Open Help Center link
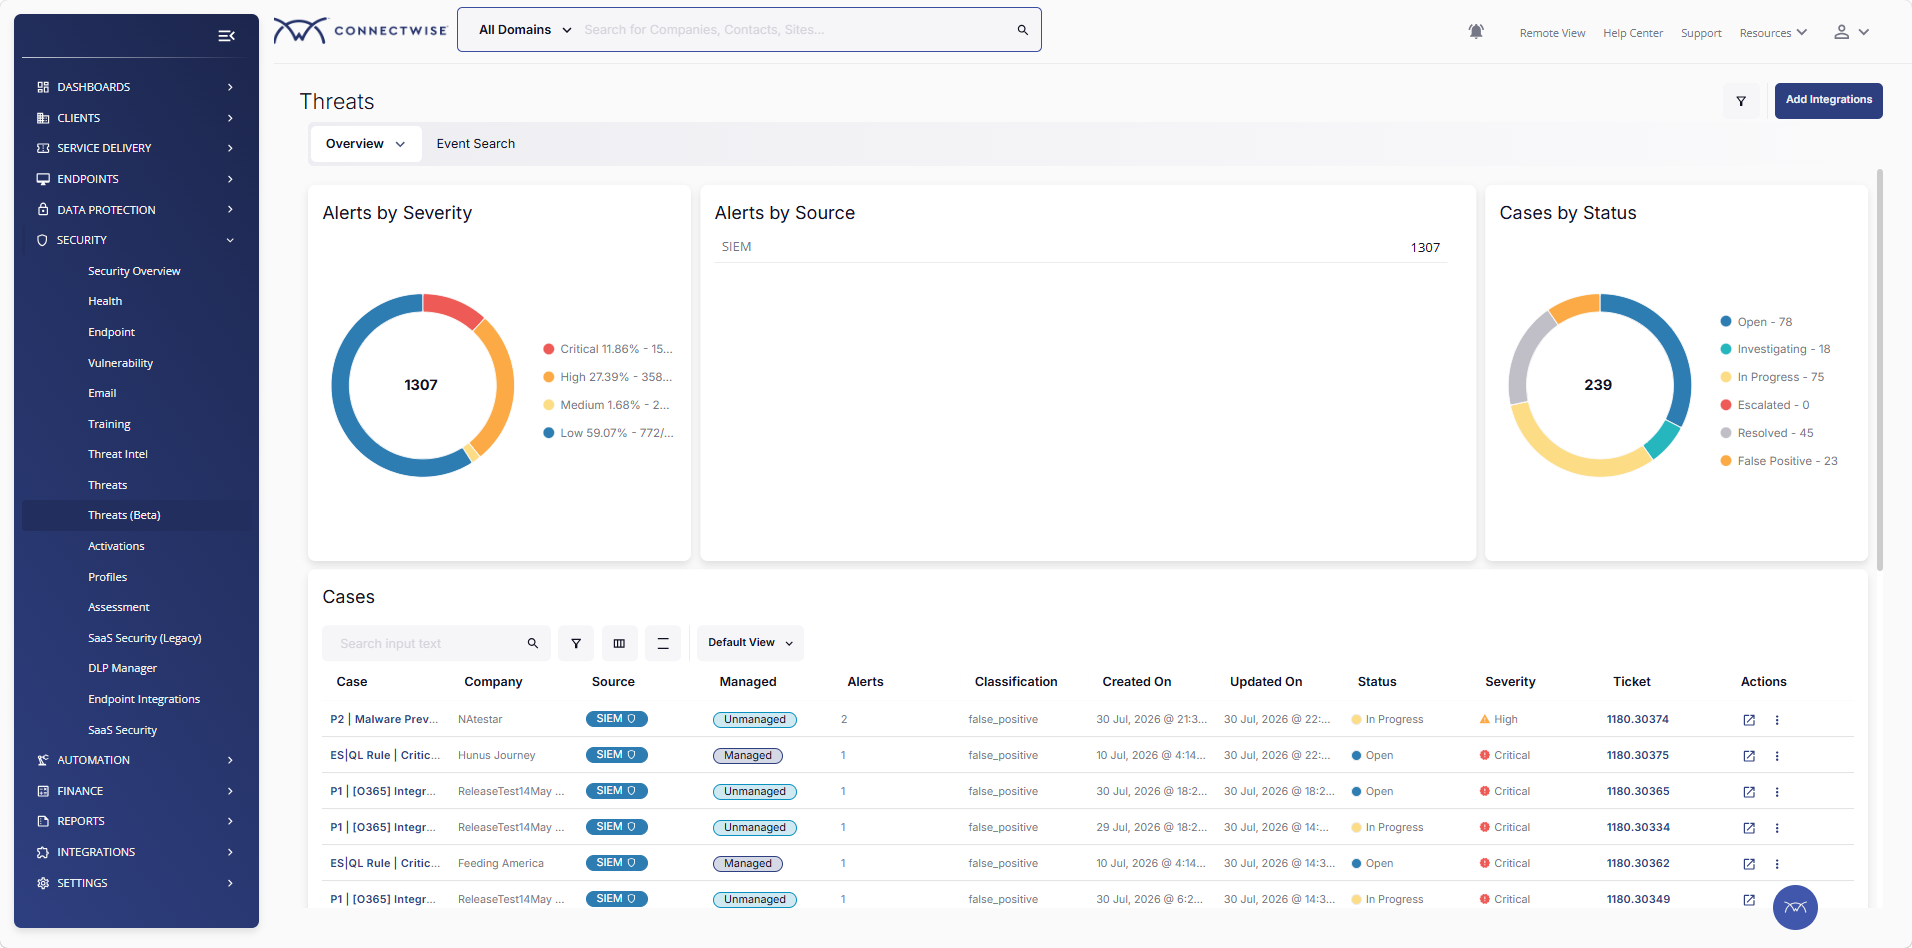The image size is (1912, 948). (x=1633, y=33)
